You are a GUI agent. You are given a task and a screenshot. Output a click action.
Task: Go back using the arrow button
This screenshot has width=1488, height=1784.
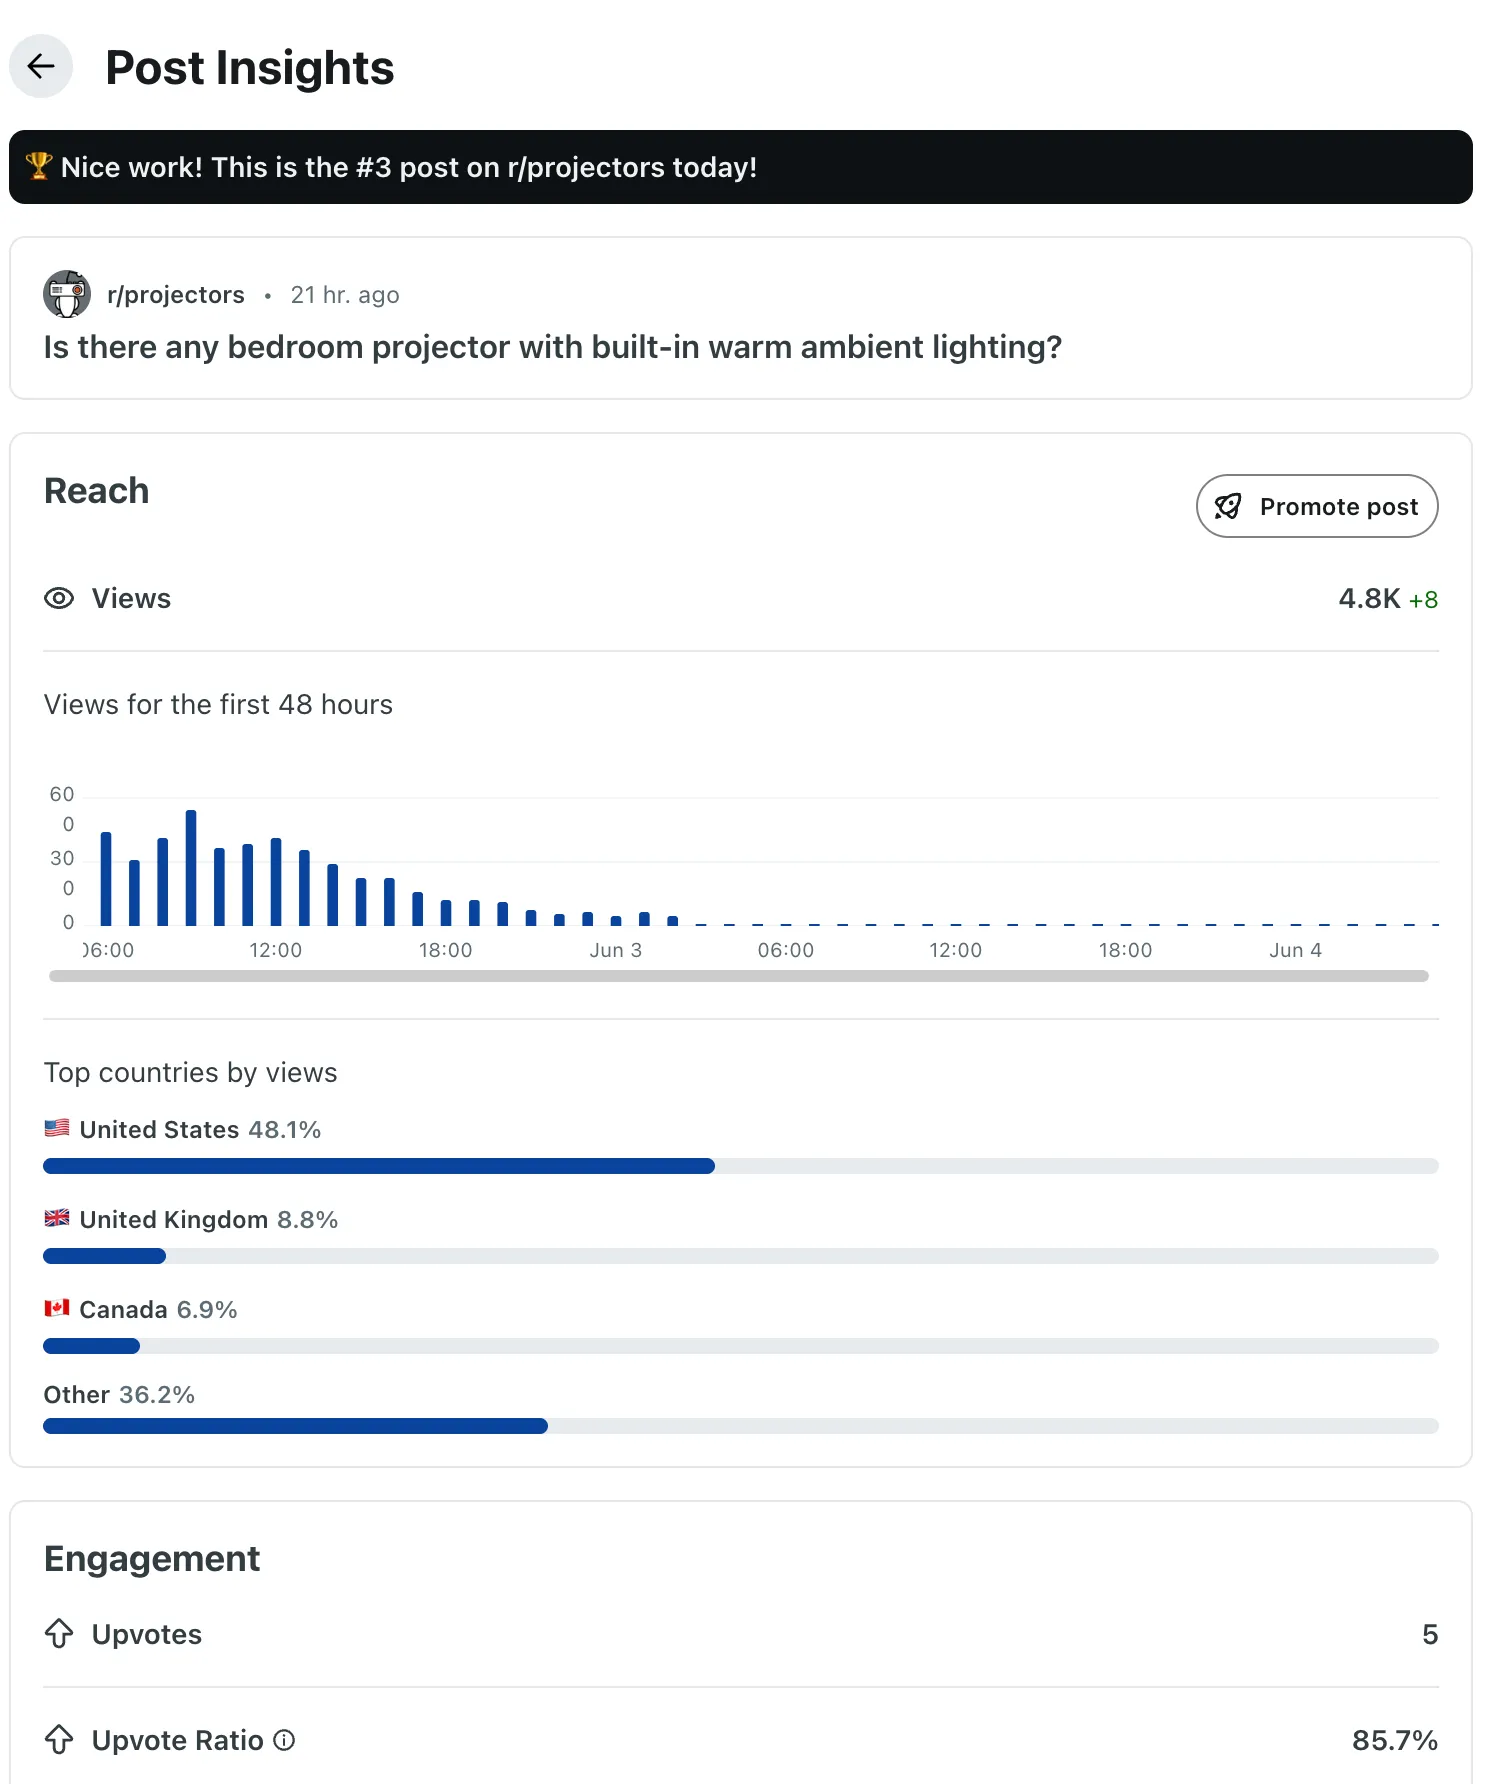click(x=41, y=67)
